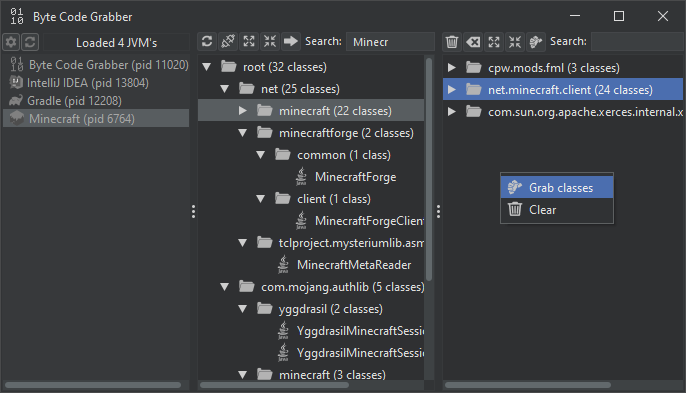
Task: Choose Grab classes from context menu
Action: (556, 187)
